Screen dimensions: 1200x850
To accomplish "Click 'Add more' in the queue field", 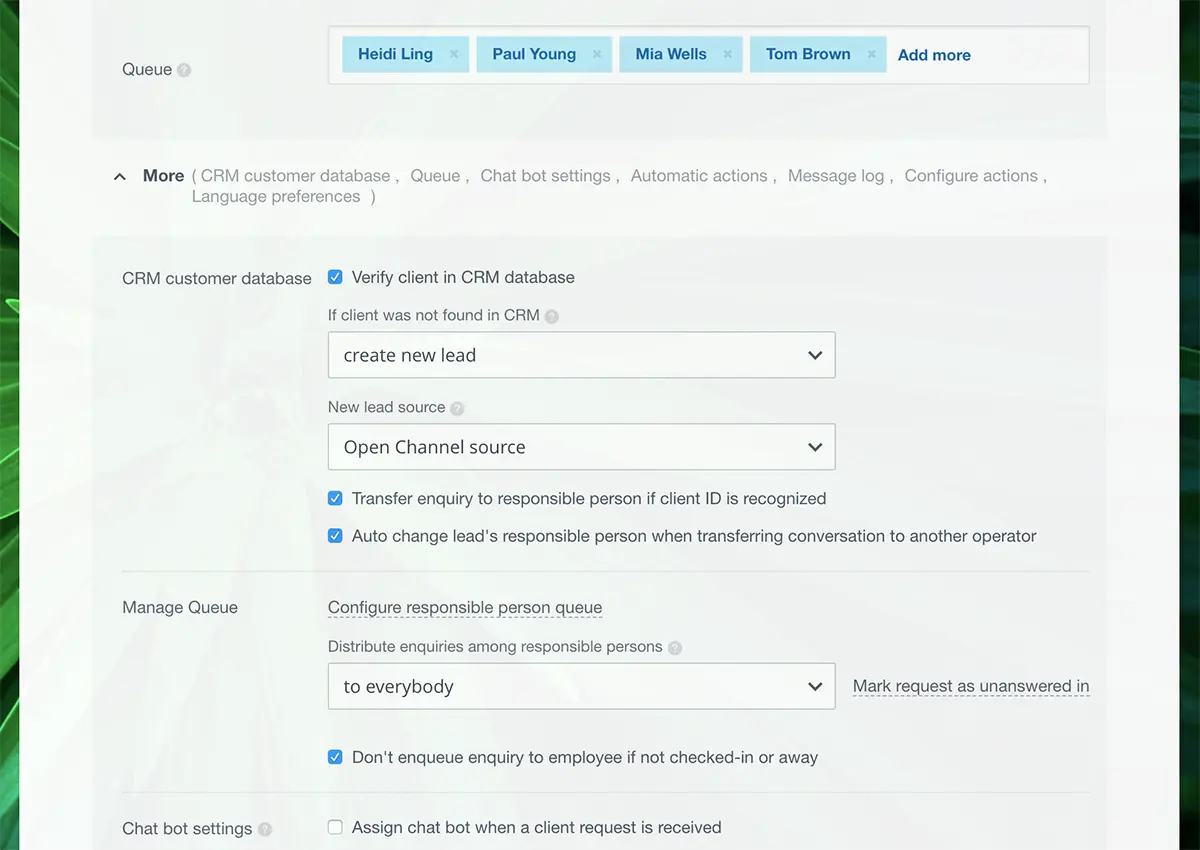I will pyautogui.click(x=934, y=55).
